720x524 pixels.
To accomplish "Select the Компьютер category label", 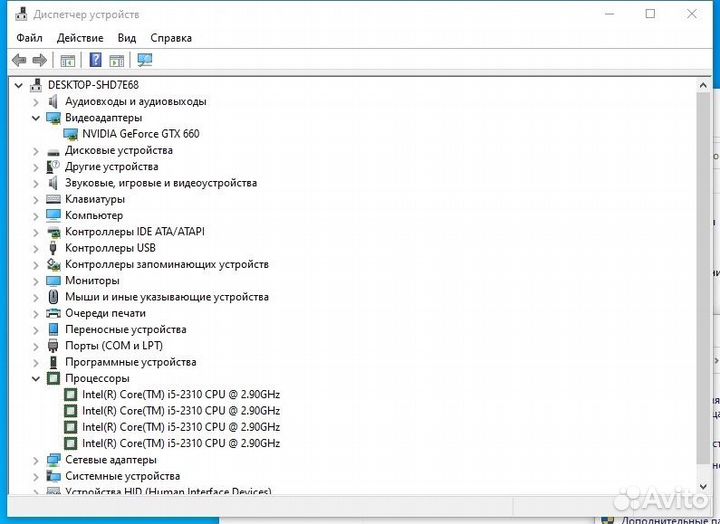I will (94, 215).
